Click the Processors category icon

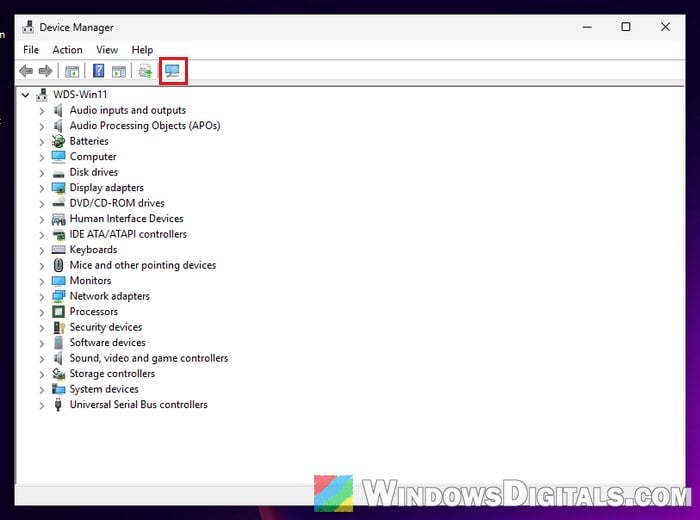pyautogui.click(x=58, y=312)
